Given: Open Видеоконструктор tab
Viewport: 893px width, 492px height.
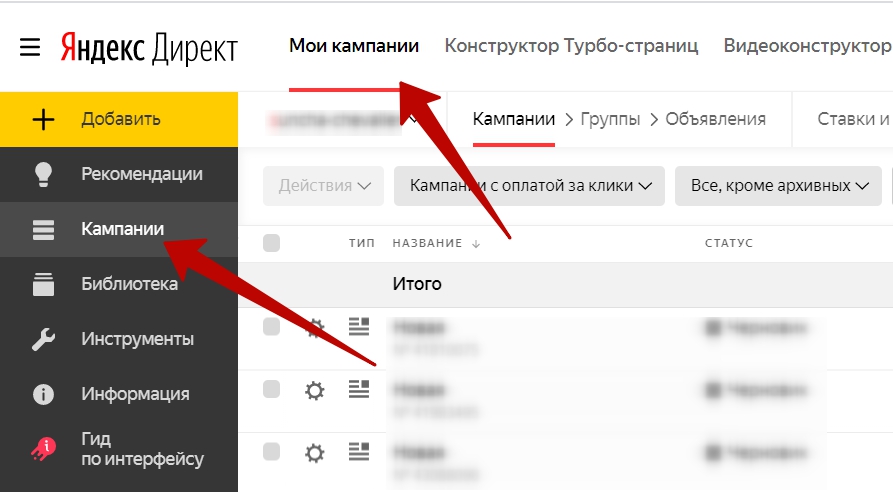Looking at the screenshot, I should [x=808, y=46].
